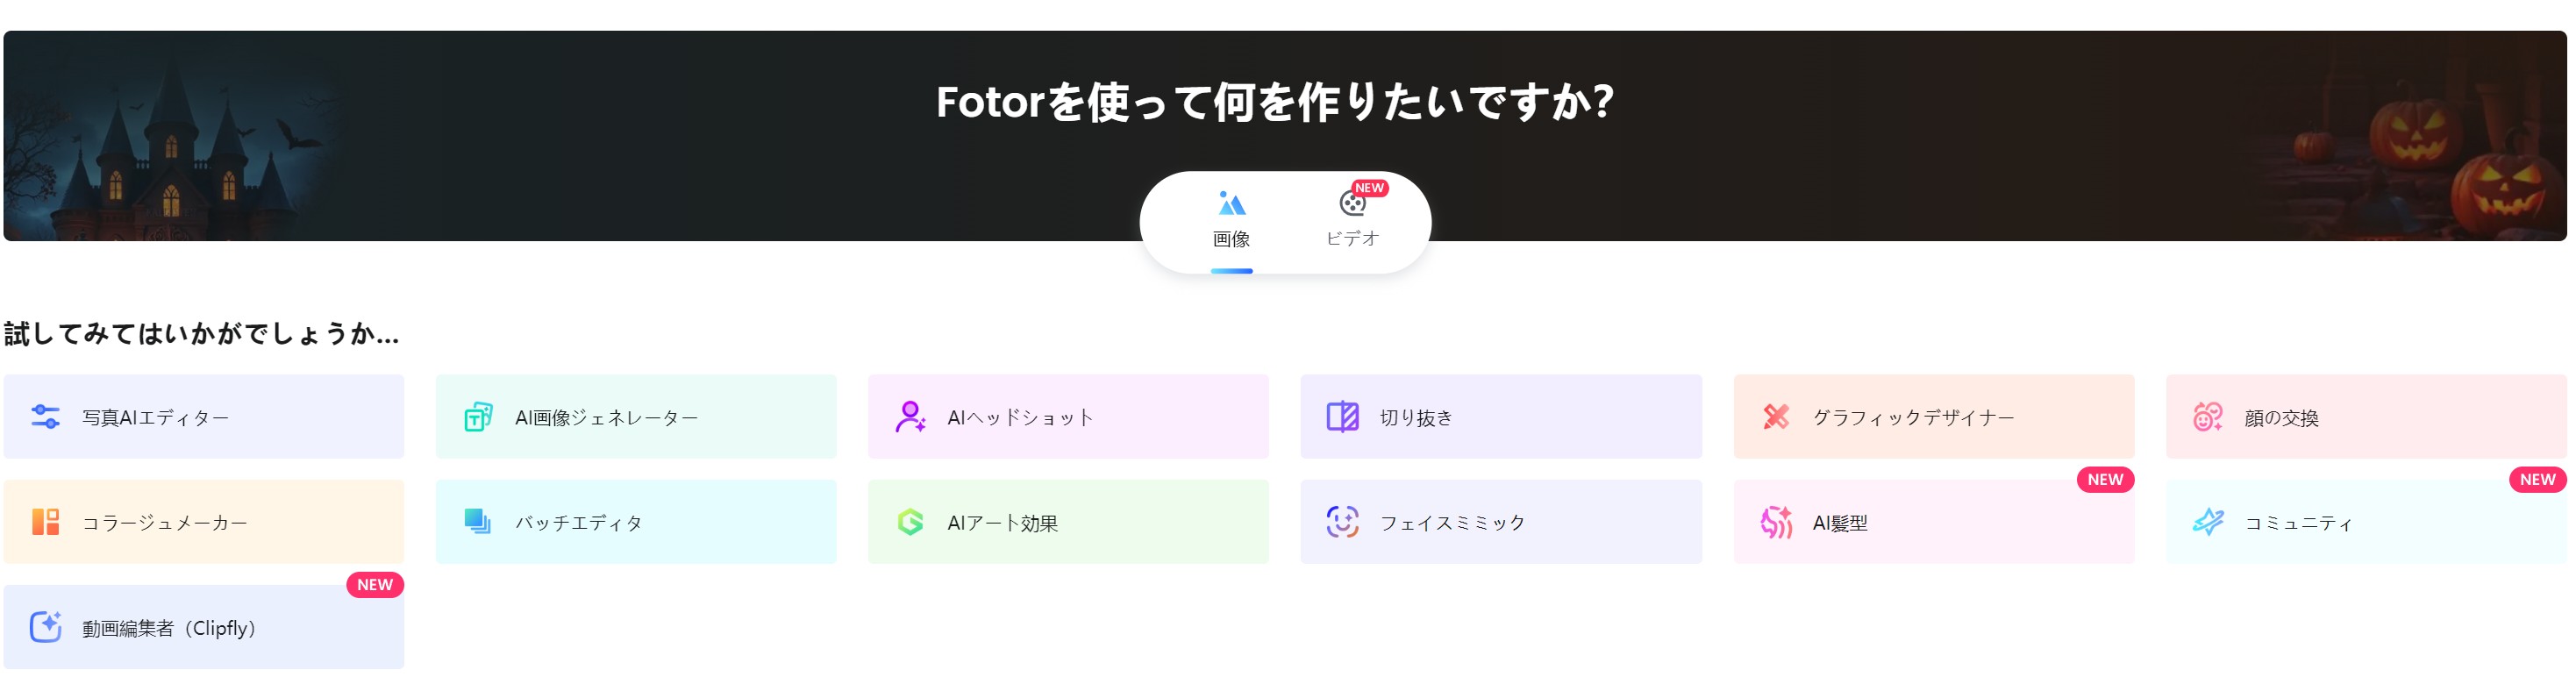Image resolution: width=2576 pixels, height=684 pixels.
Task: Click the バッチエディタ stacked layers icon
Action: click(x=478, y=522)
